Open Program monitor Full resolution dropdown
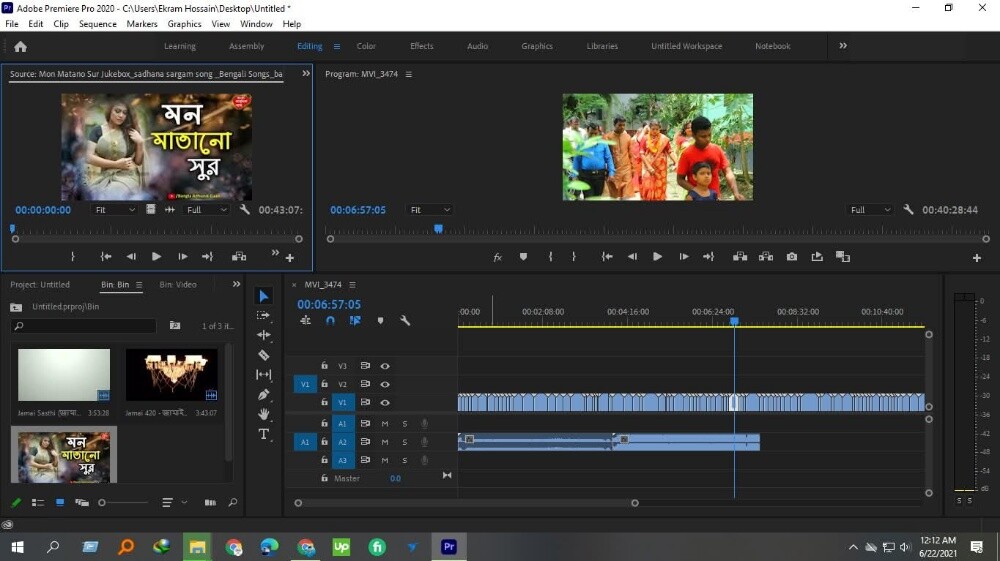 [870, 210]
